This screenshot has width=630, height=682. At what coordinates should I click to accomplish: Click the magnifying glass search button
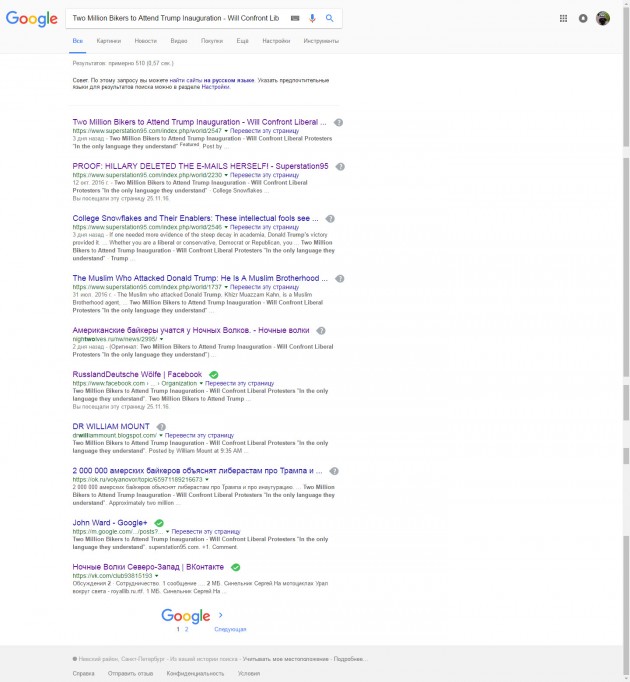tap(330, 19)
